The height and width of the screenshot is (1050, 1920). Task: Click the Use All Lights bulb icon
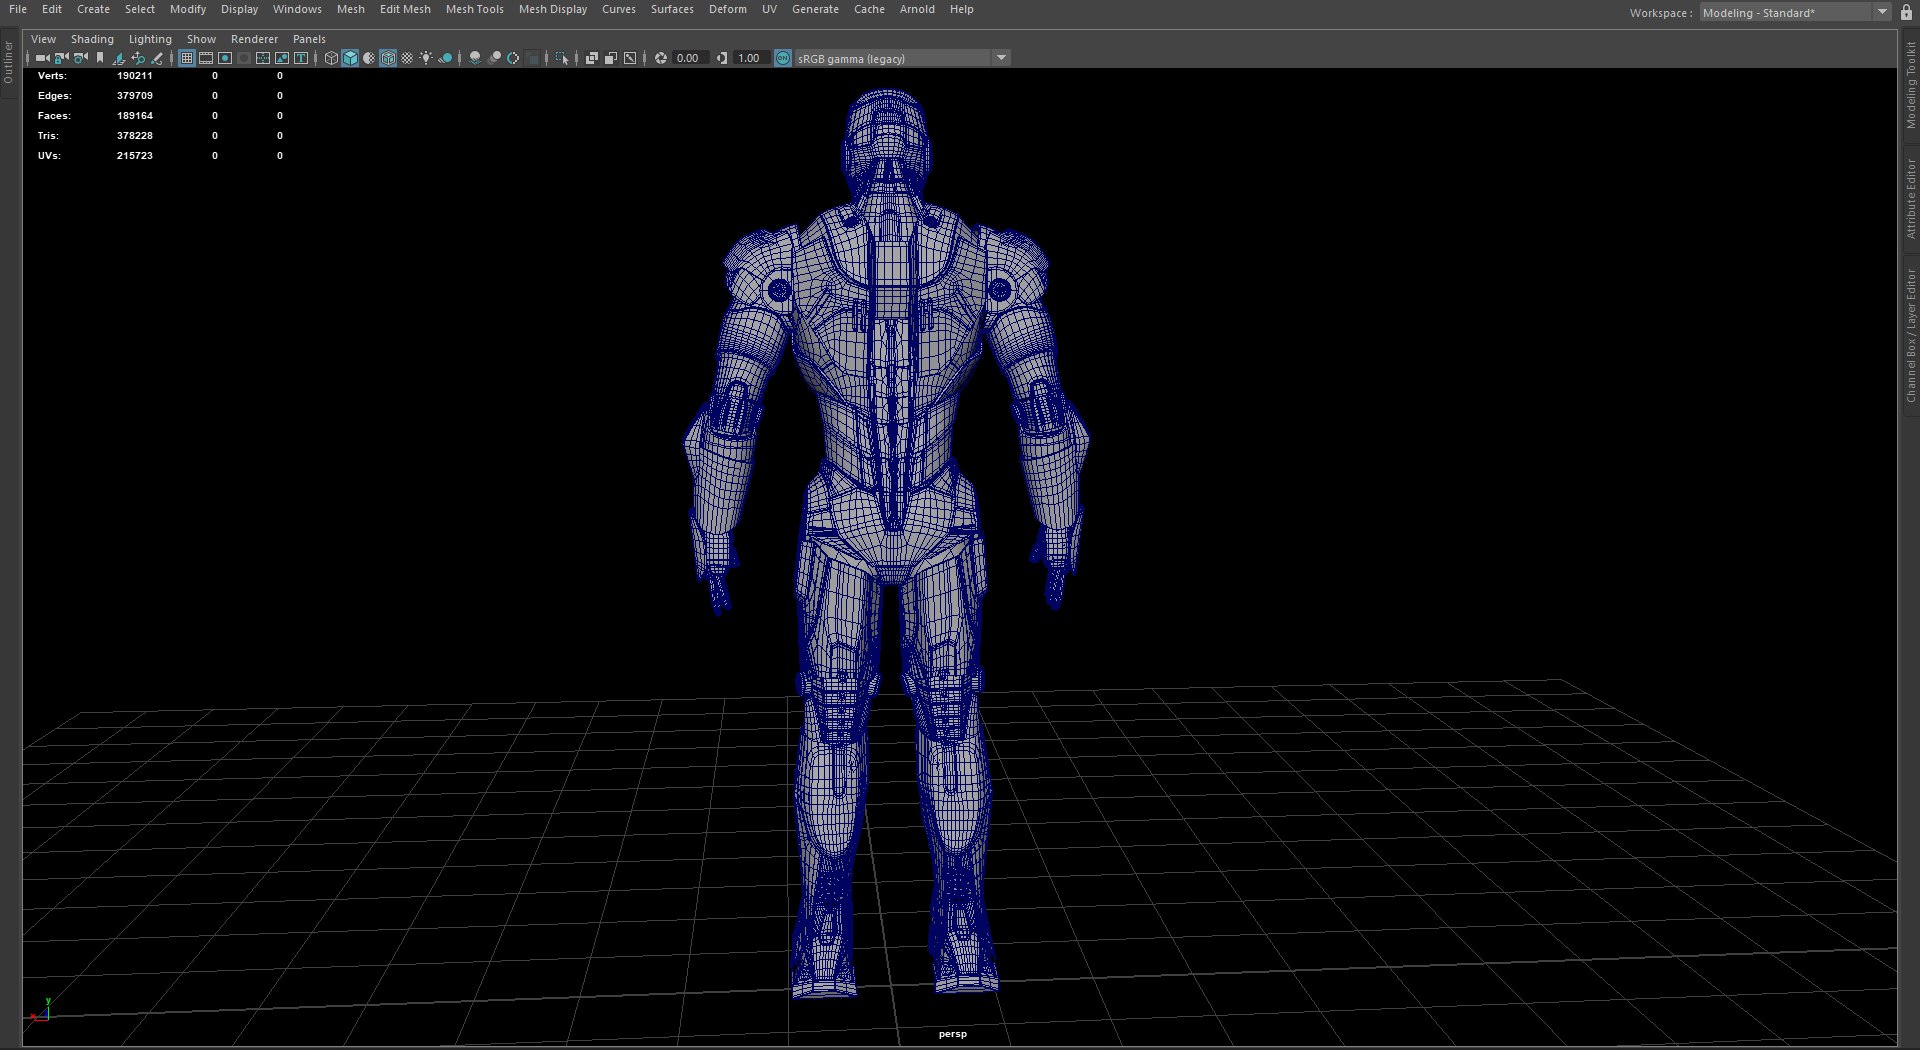[426, 58]
